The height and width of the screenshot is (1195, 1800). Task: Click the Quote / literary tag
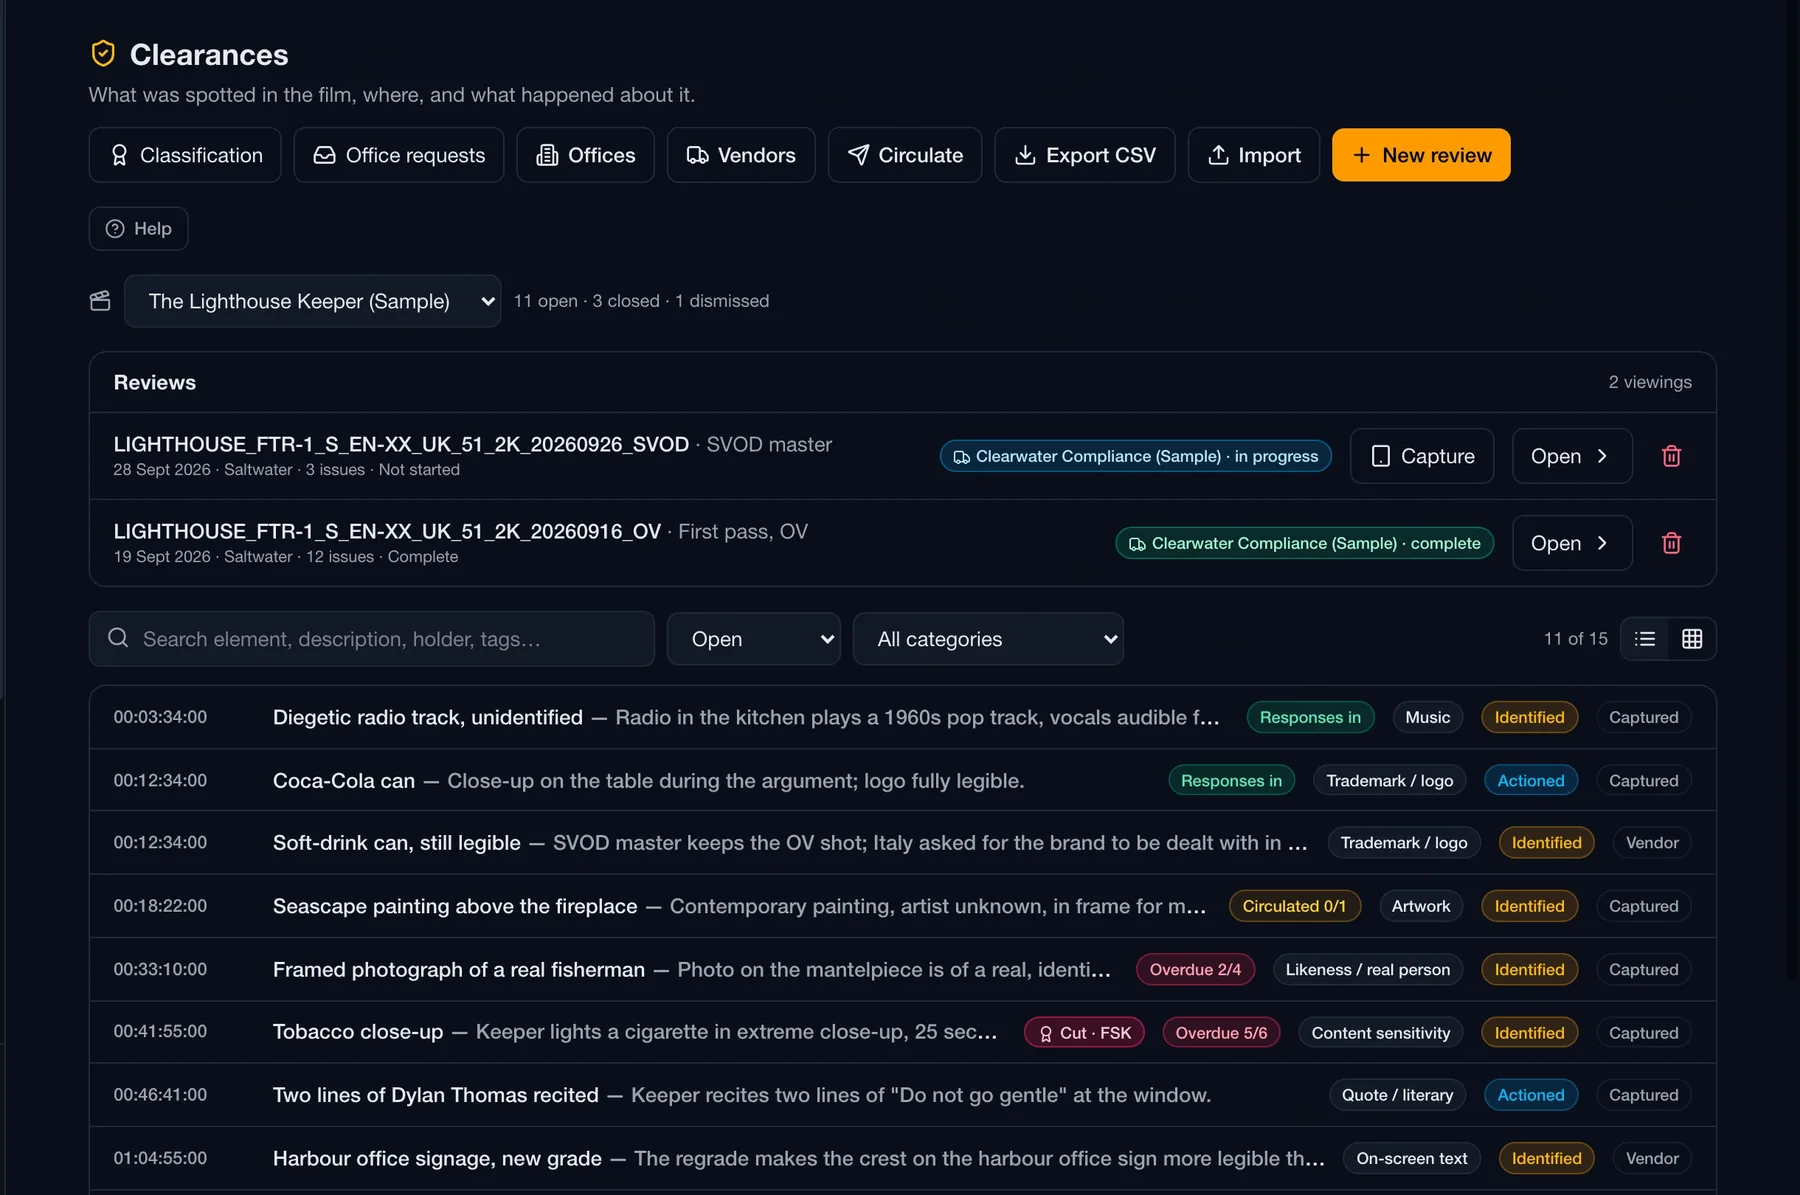coord(1397,1095)
